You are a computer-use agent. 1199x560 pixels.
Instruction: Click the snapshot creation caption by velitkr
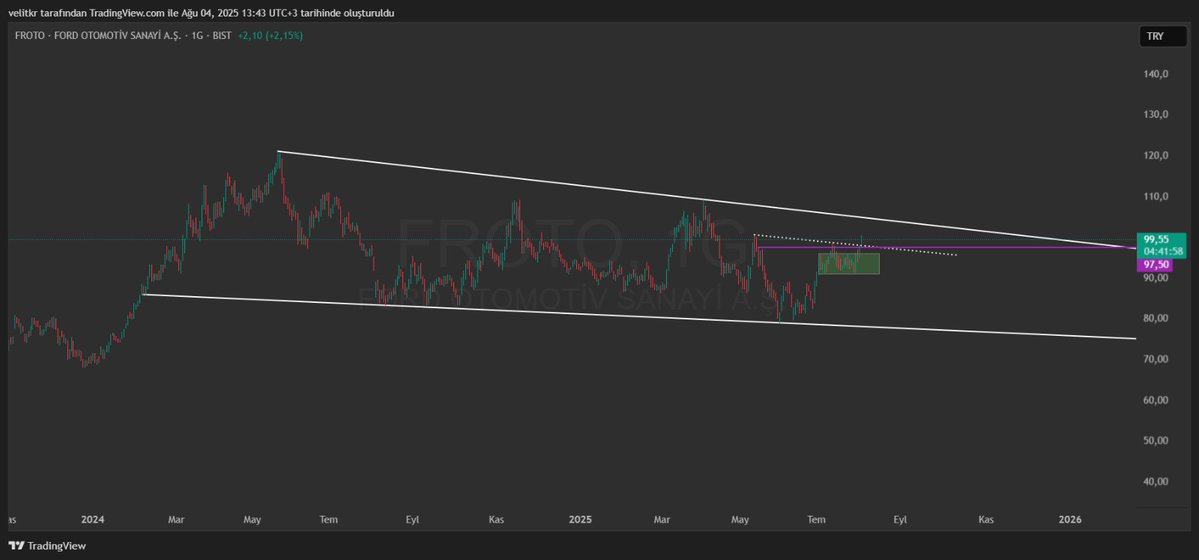[x=201, y=13]
